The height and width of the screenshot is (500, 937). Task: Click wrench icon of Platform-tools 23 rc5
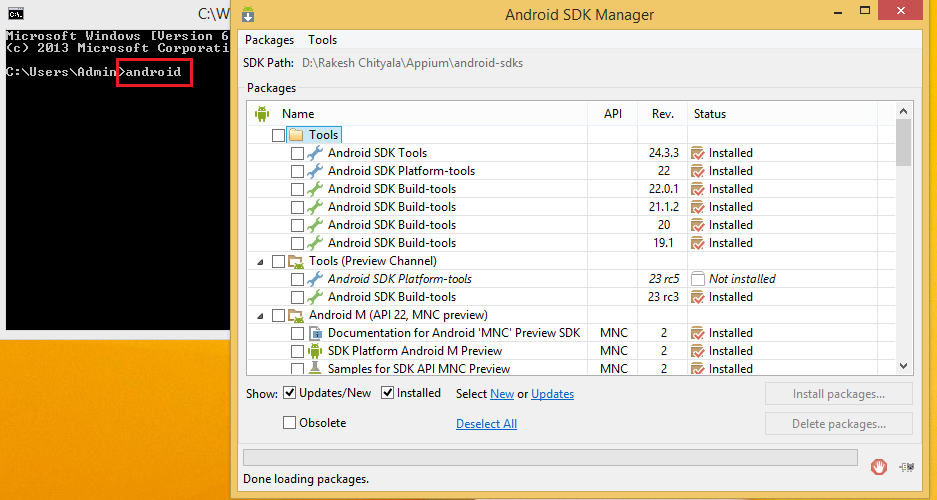point(315,278)
